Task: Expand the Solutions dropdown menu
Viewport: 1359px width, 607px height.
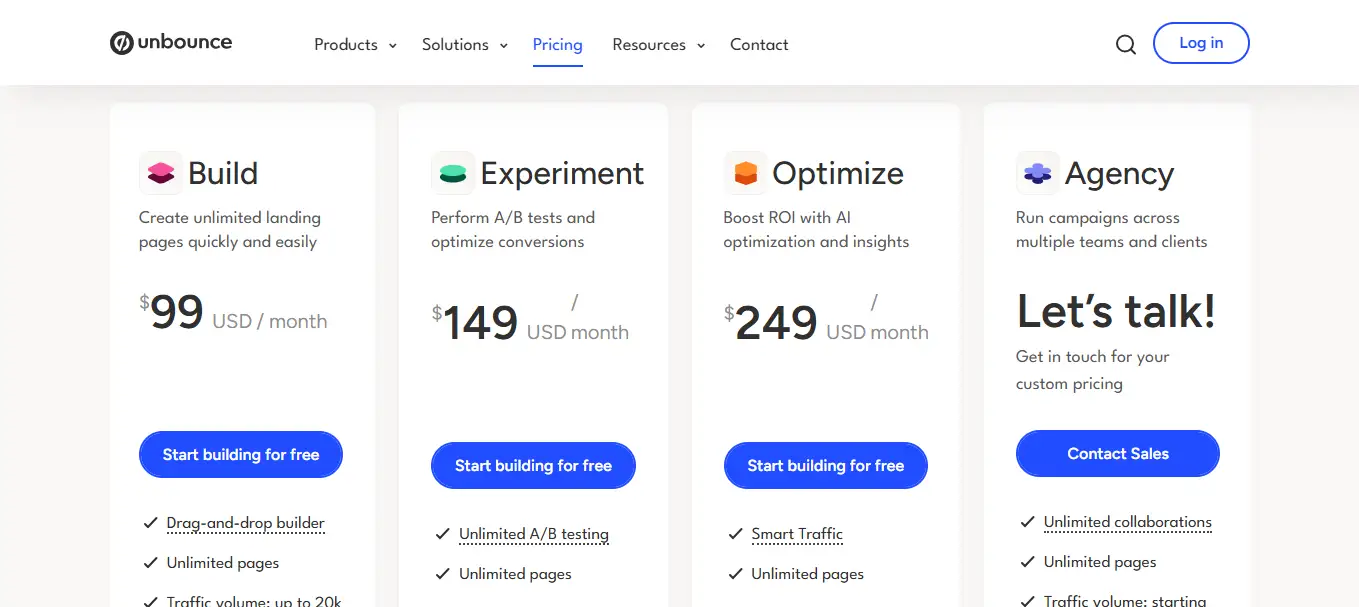Action: pos(464,45)
